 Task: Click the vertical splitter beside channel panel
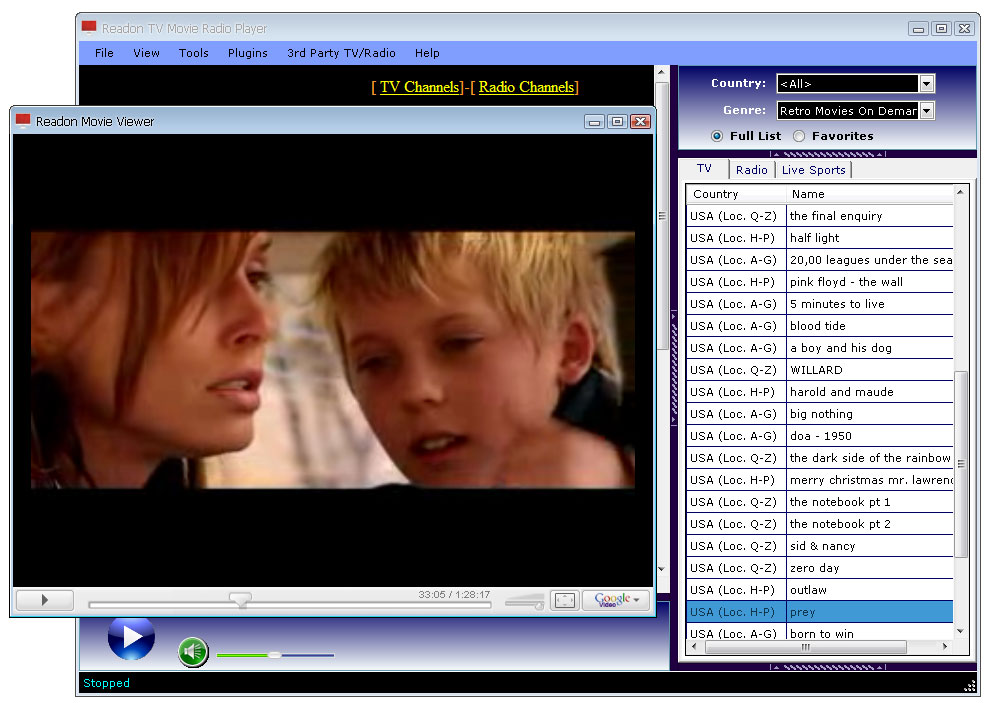(x=674, y=369)
